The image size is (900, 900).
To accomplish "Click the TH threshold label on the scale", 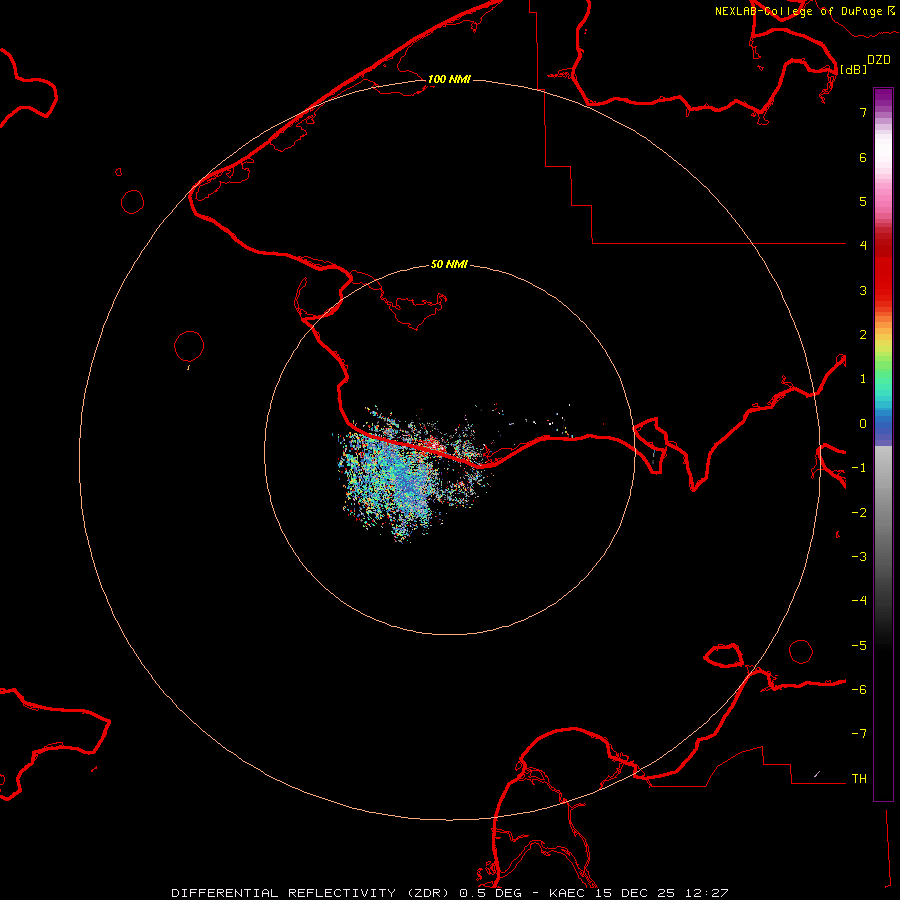I will [x=859, y=779].
